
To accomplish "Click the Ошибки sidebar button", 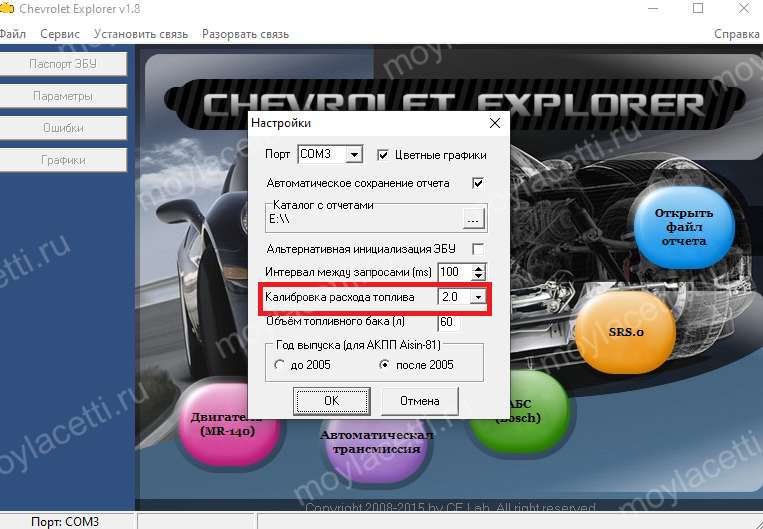I will pos(63,128).
